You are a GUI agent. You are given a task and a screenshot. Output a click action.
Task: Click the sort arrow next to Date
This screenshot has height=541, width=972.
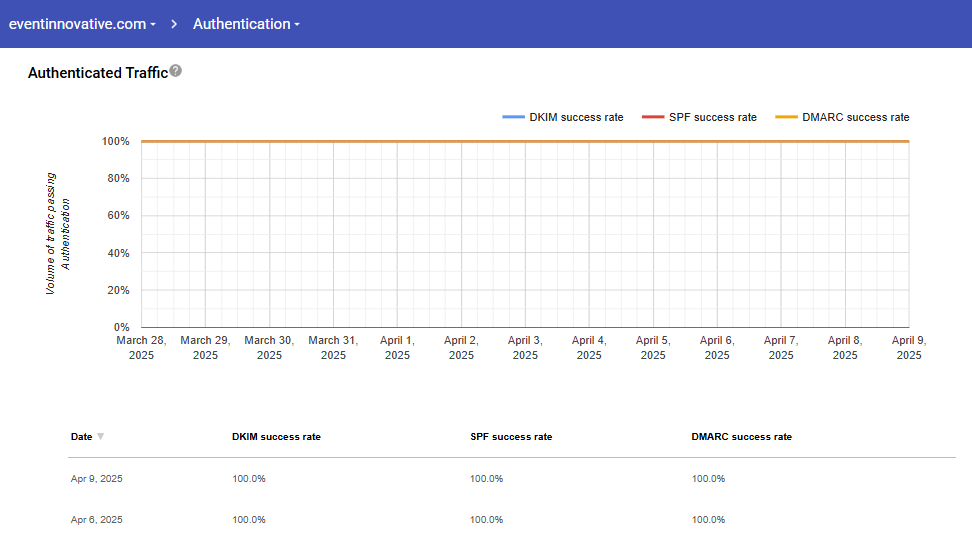coord(100,437)
